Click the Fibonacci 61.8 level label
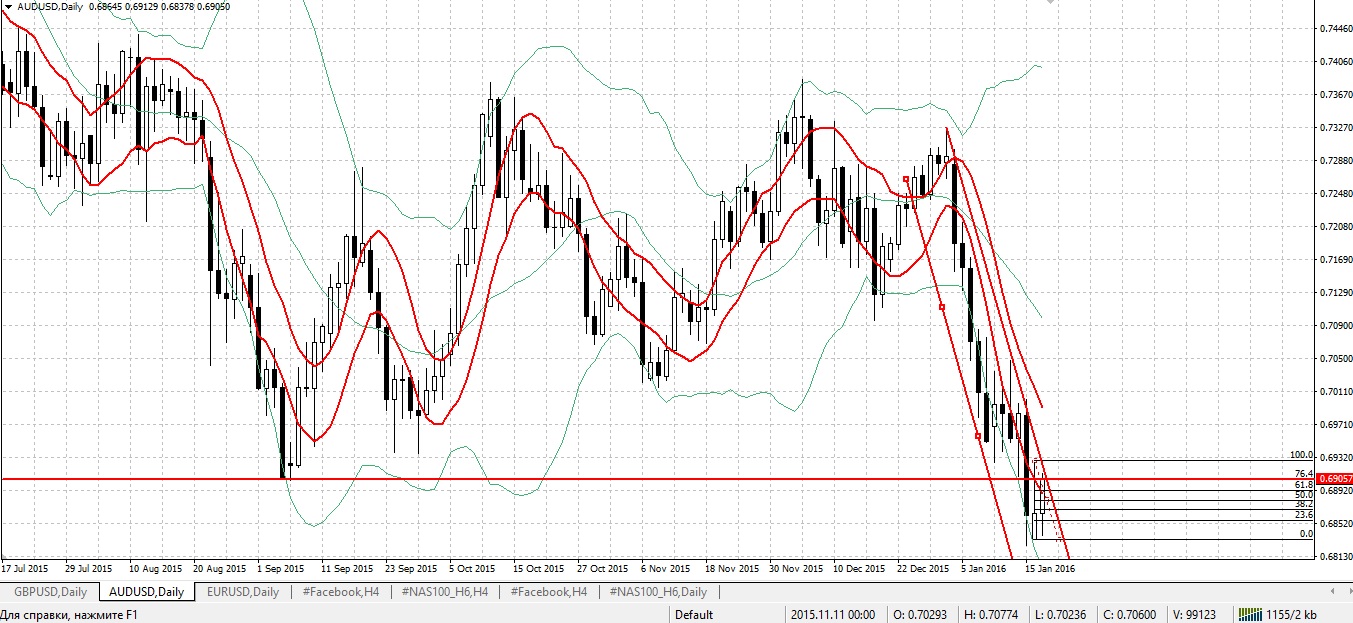 [1303, 485]
